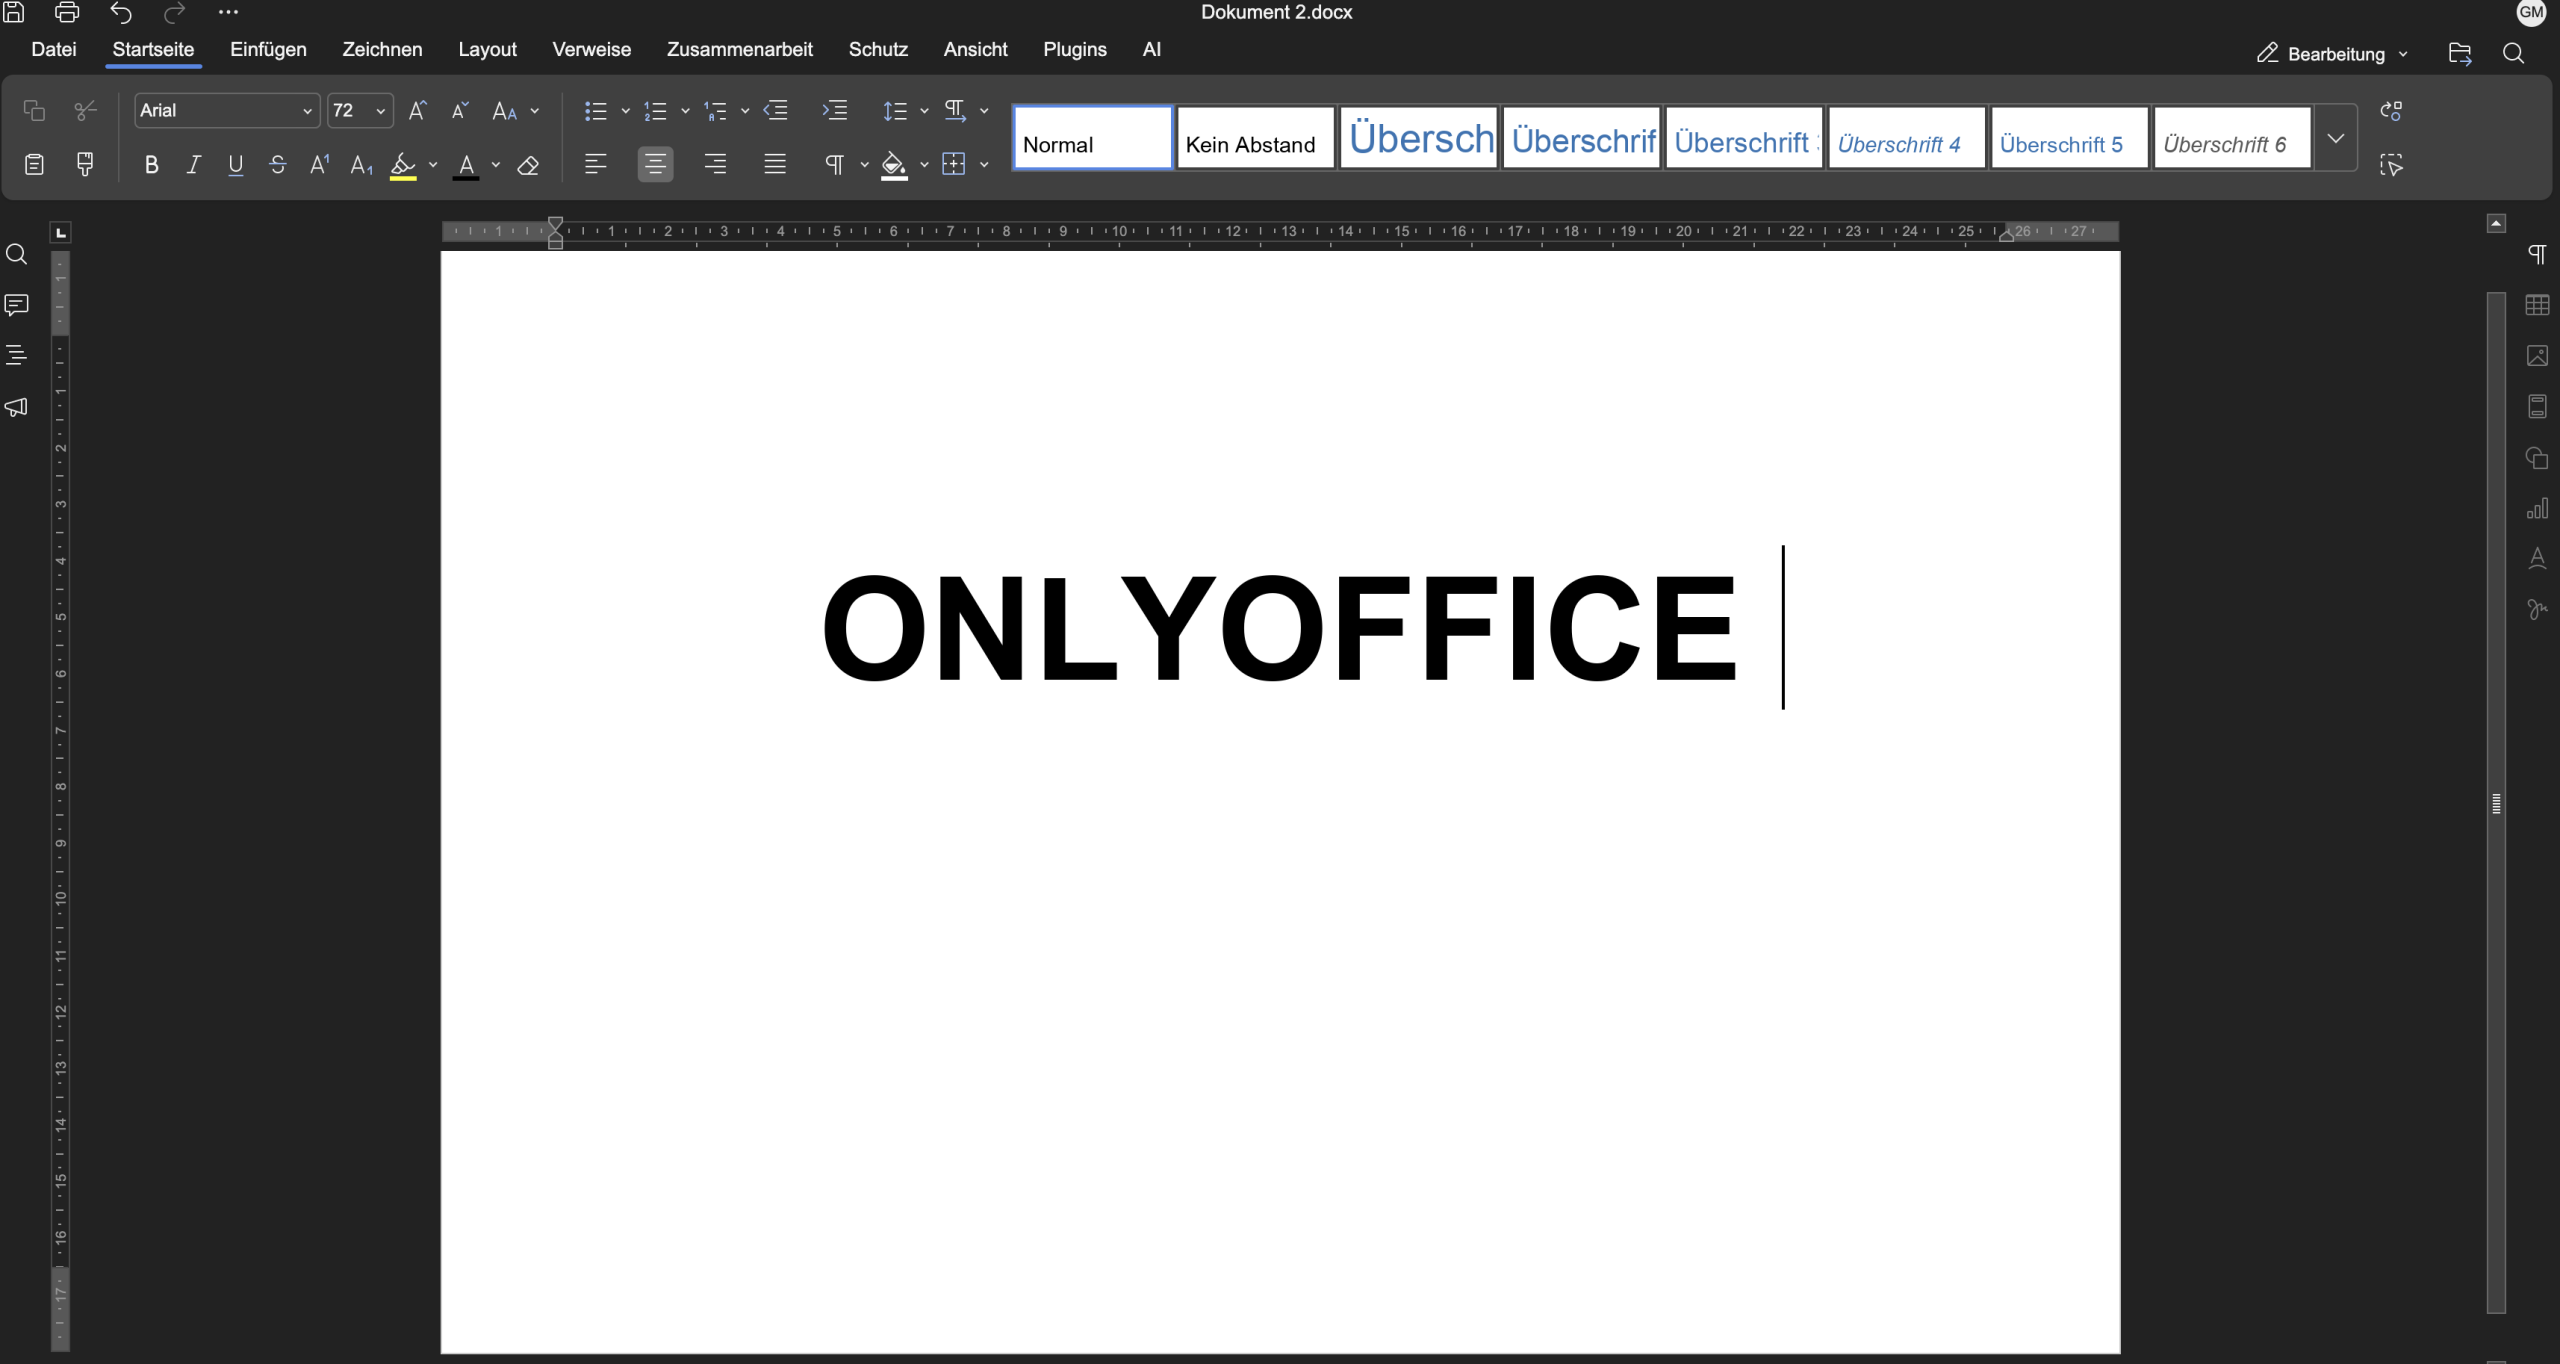Cut selection with the scissors icon

[86, 110]
